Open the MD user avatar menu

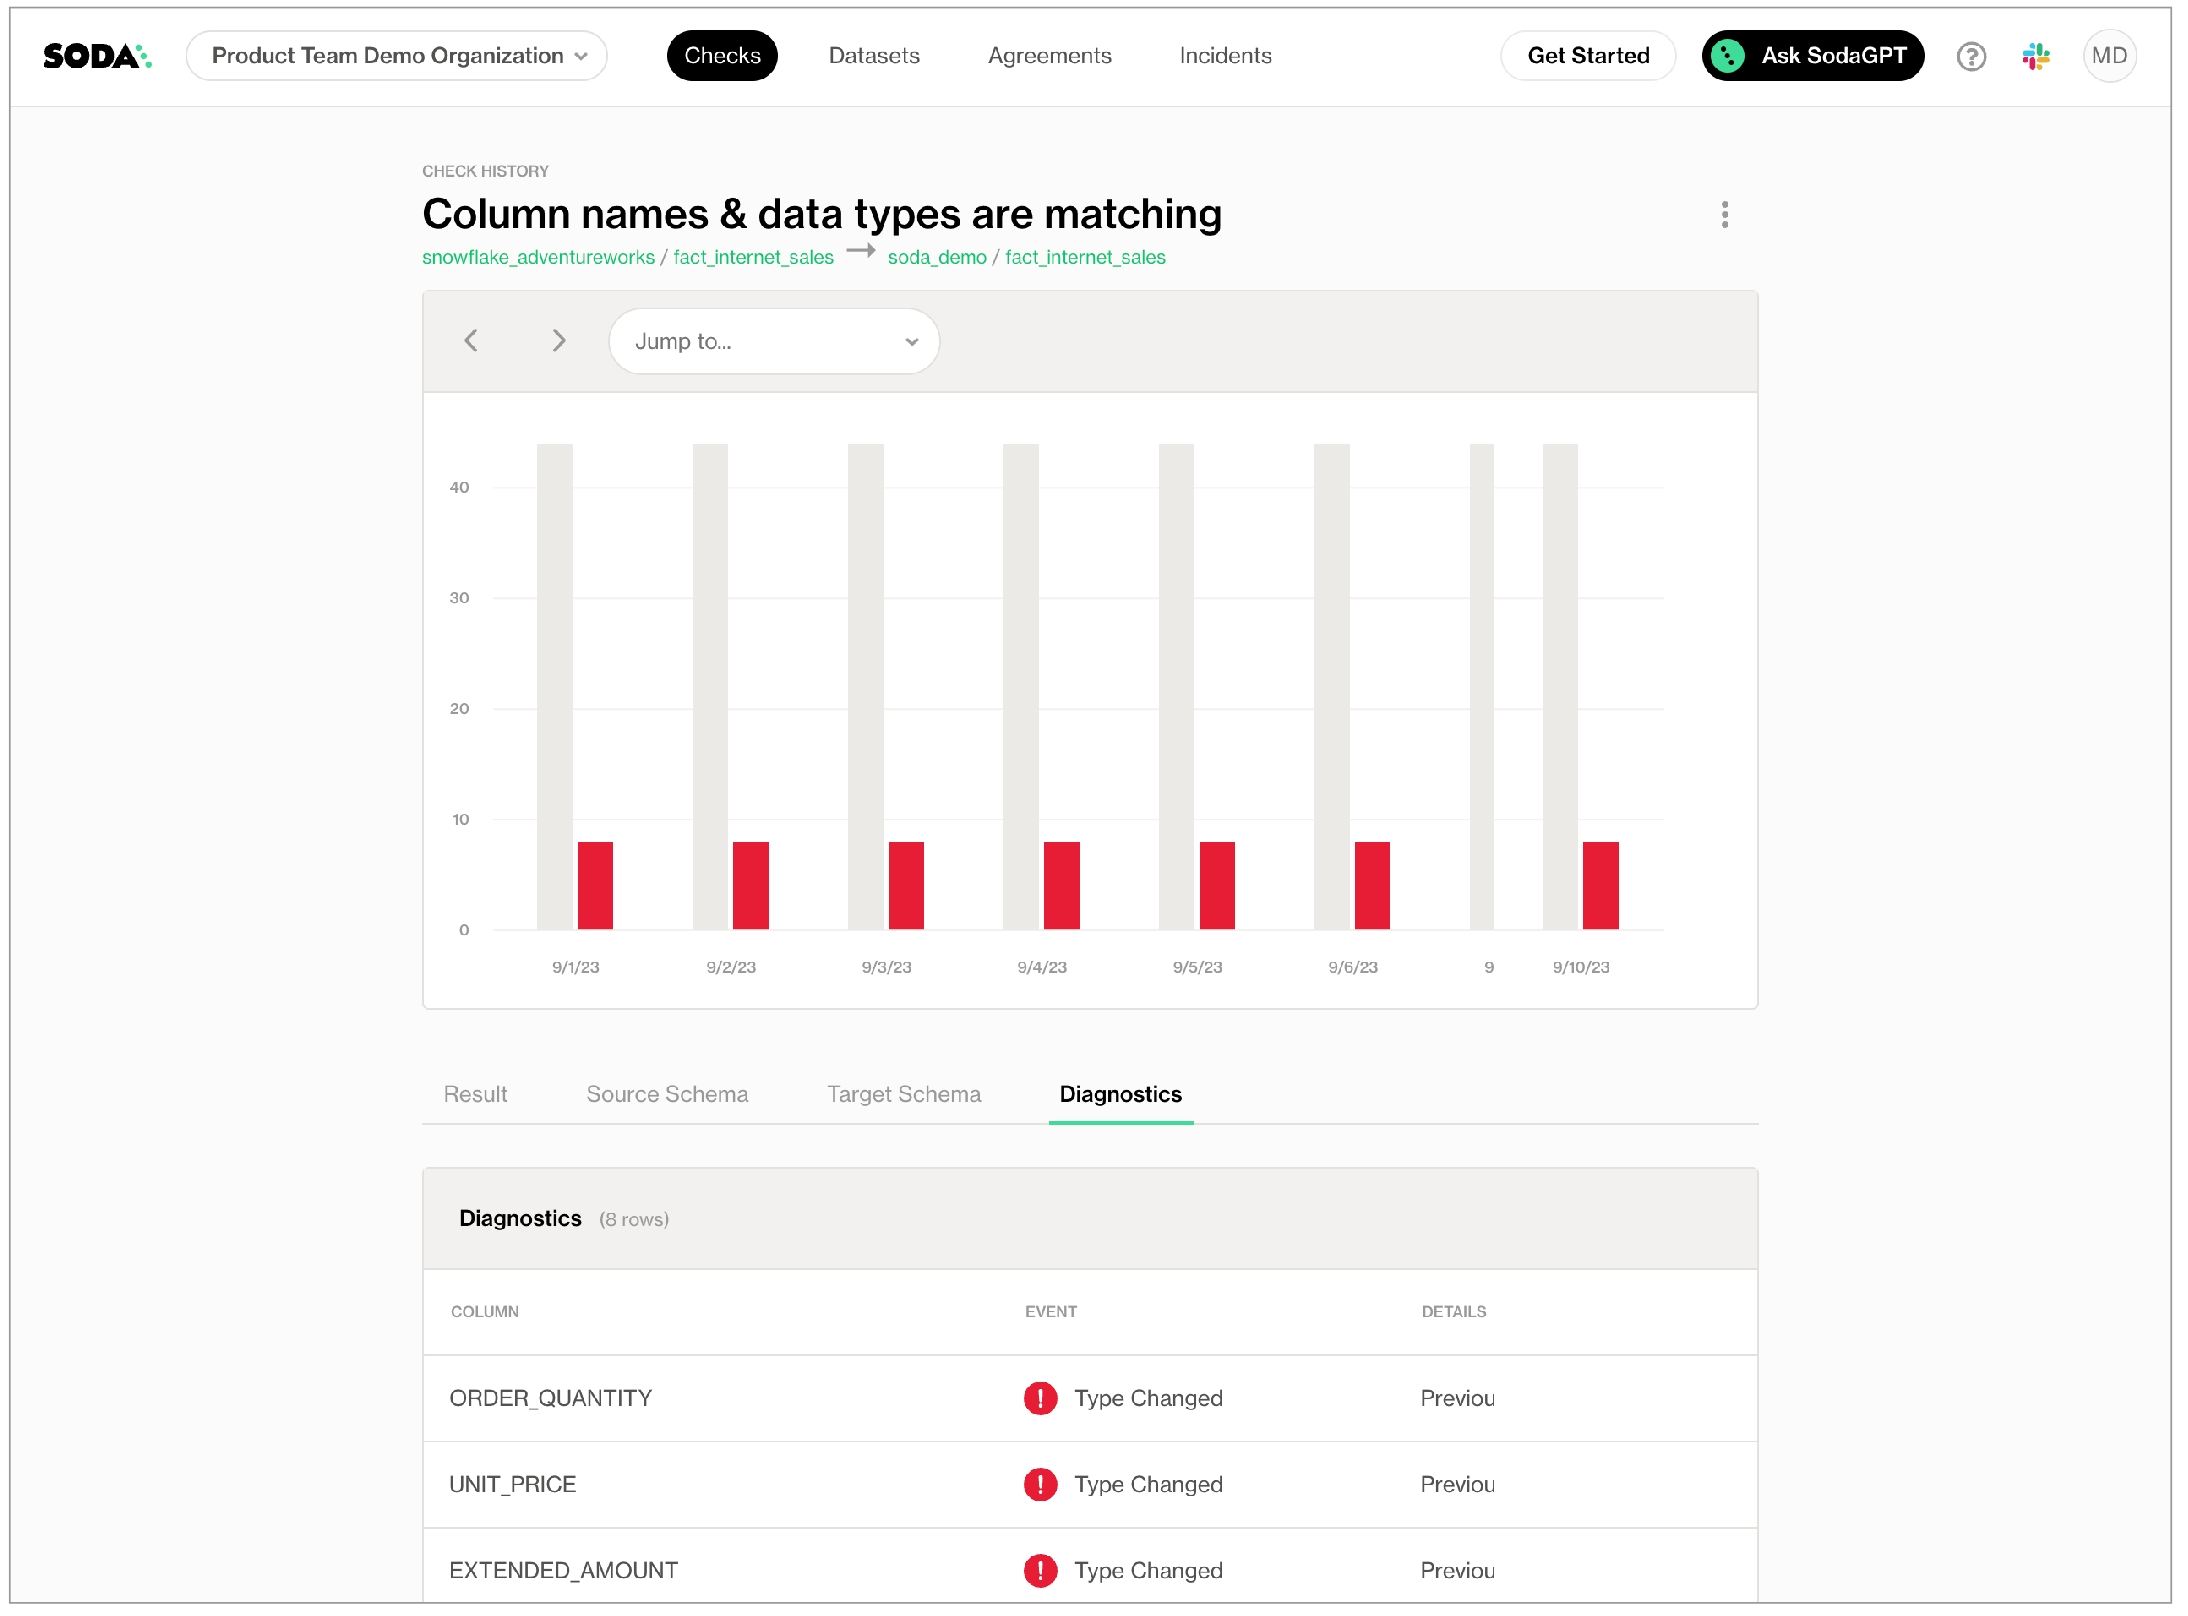(2109, 56)
